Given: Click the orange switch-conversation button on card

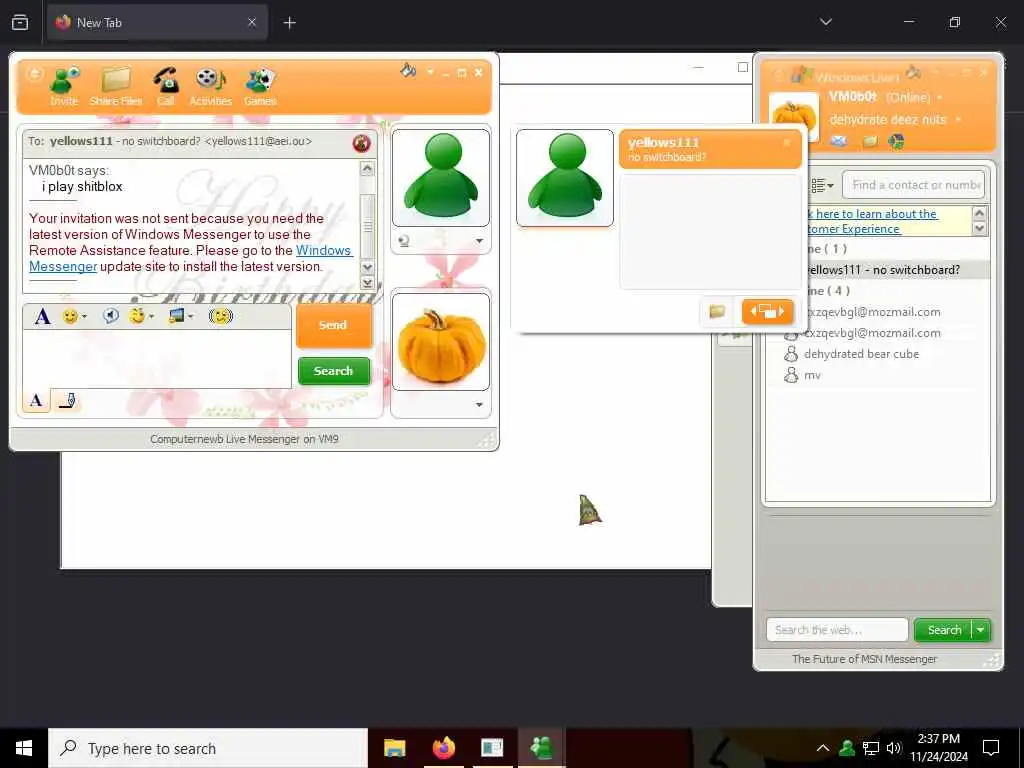Looking at the screenshot, I should pyautogui.click(x=767, y=312).
